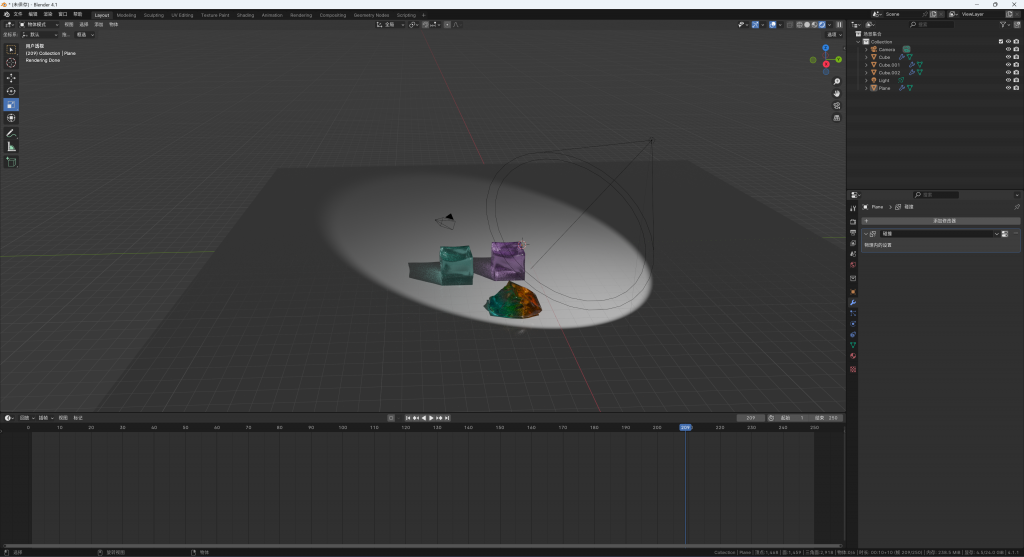This screenshot has height=557, width=1024.
Task: Collapse the Collection in the outliner
Action: pyautogui.click(x=860, y=42)
